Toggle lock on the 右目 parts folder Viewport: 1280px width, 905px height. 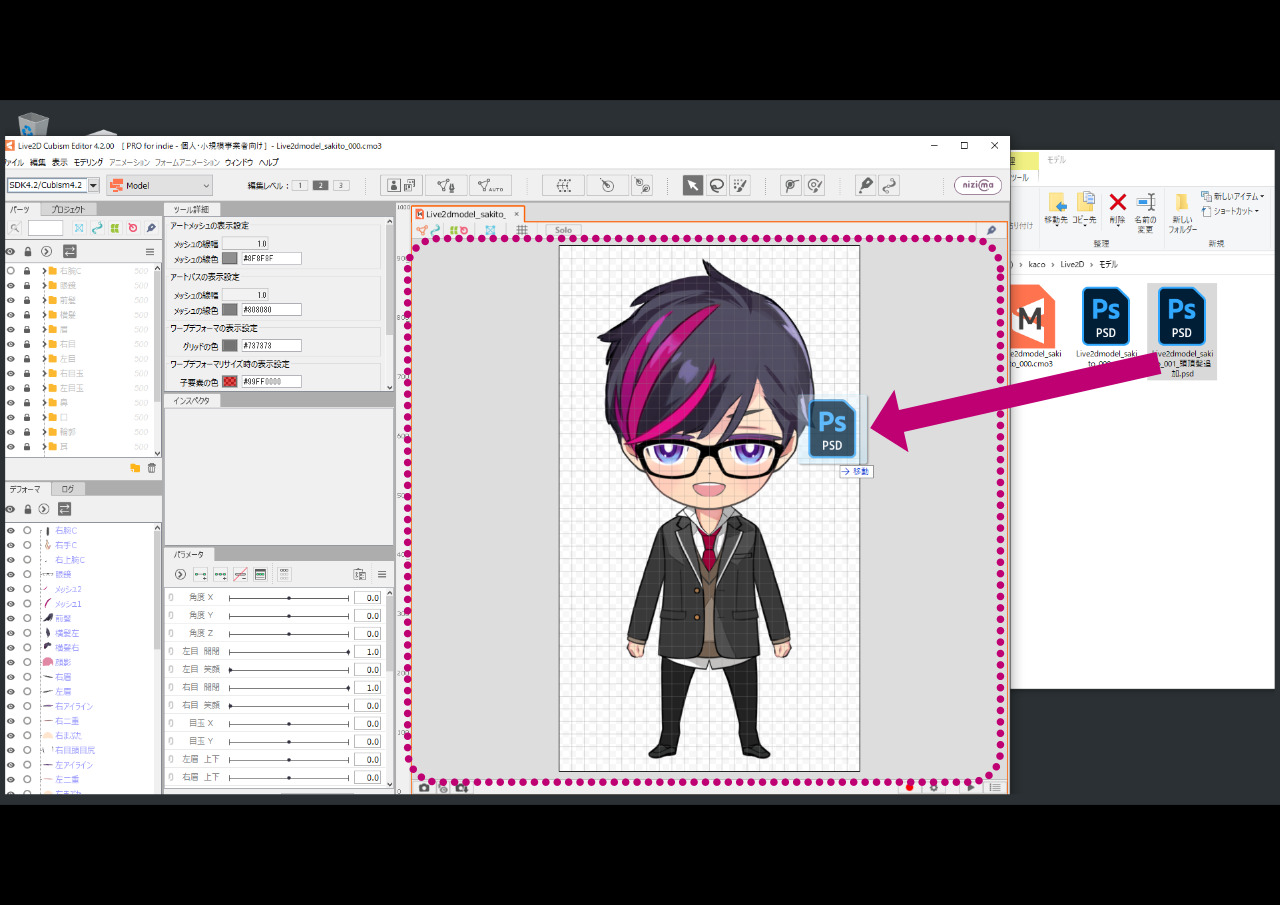pos(27,344)
